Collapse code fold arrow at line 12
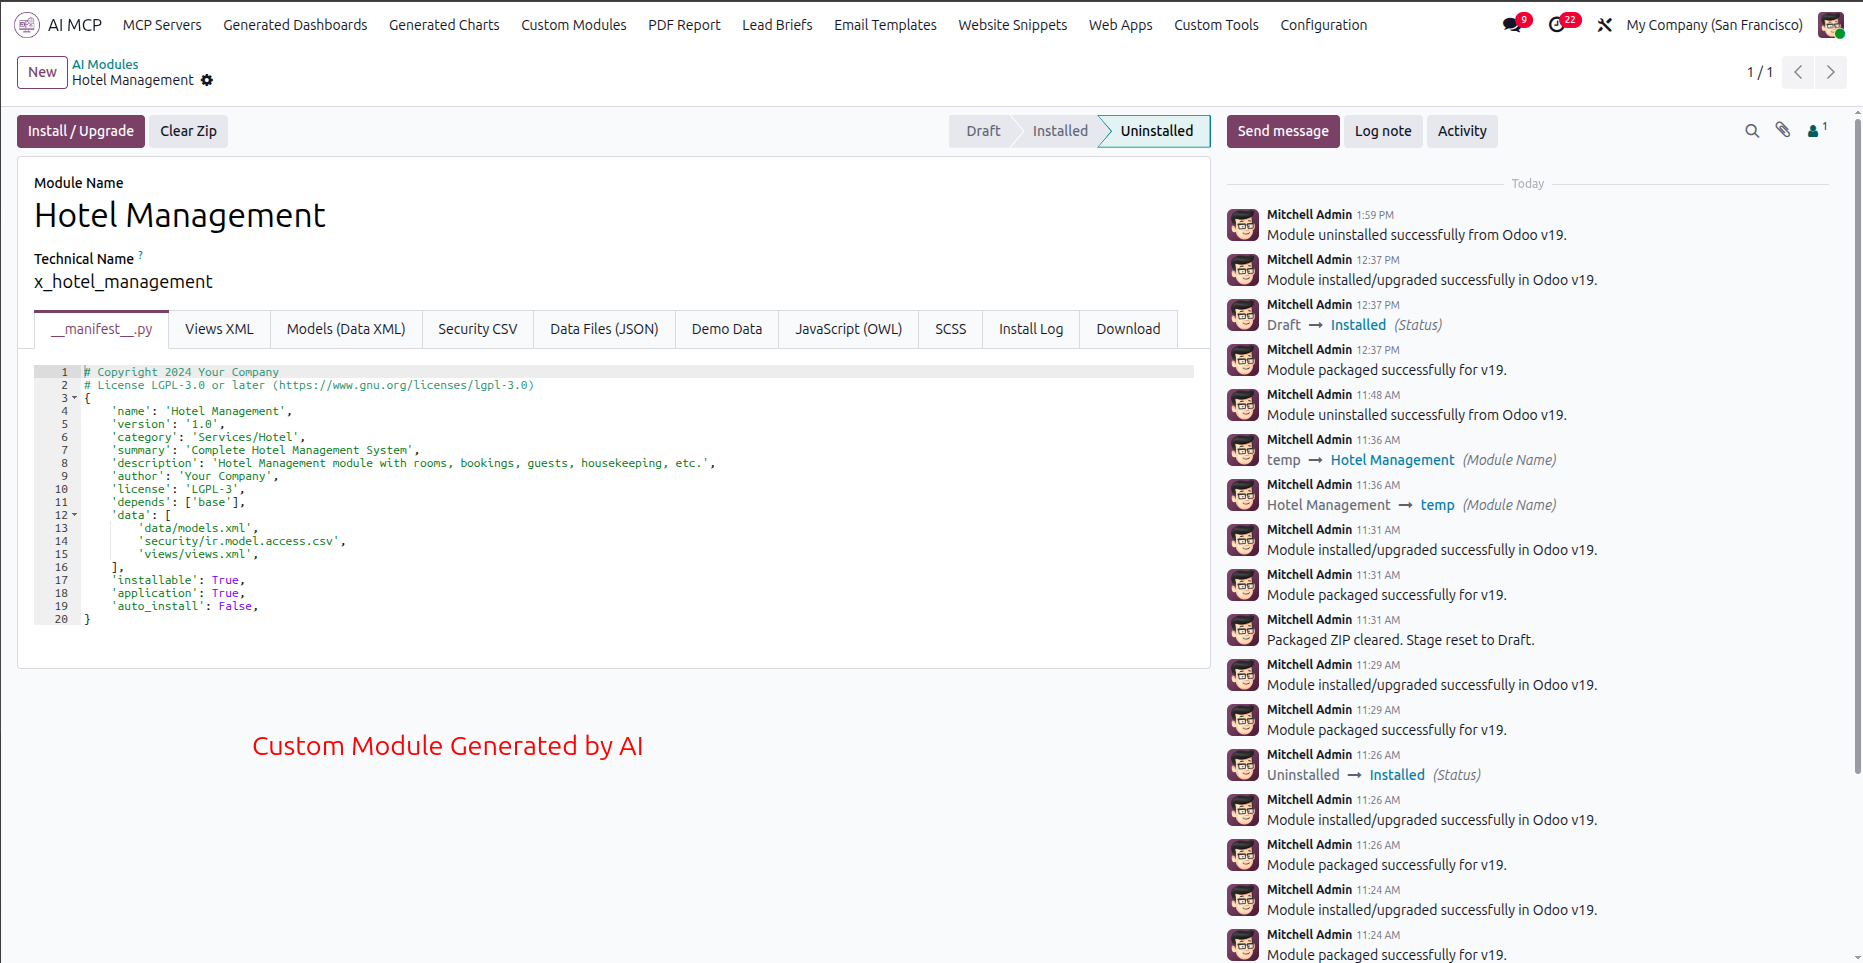Image resolution: width=1863 pixels, height=963 pixels. tap(74, 515)
